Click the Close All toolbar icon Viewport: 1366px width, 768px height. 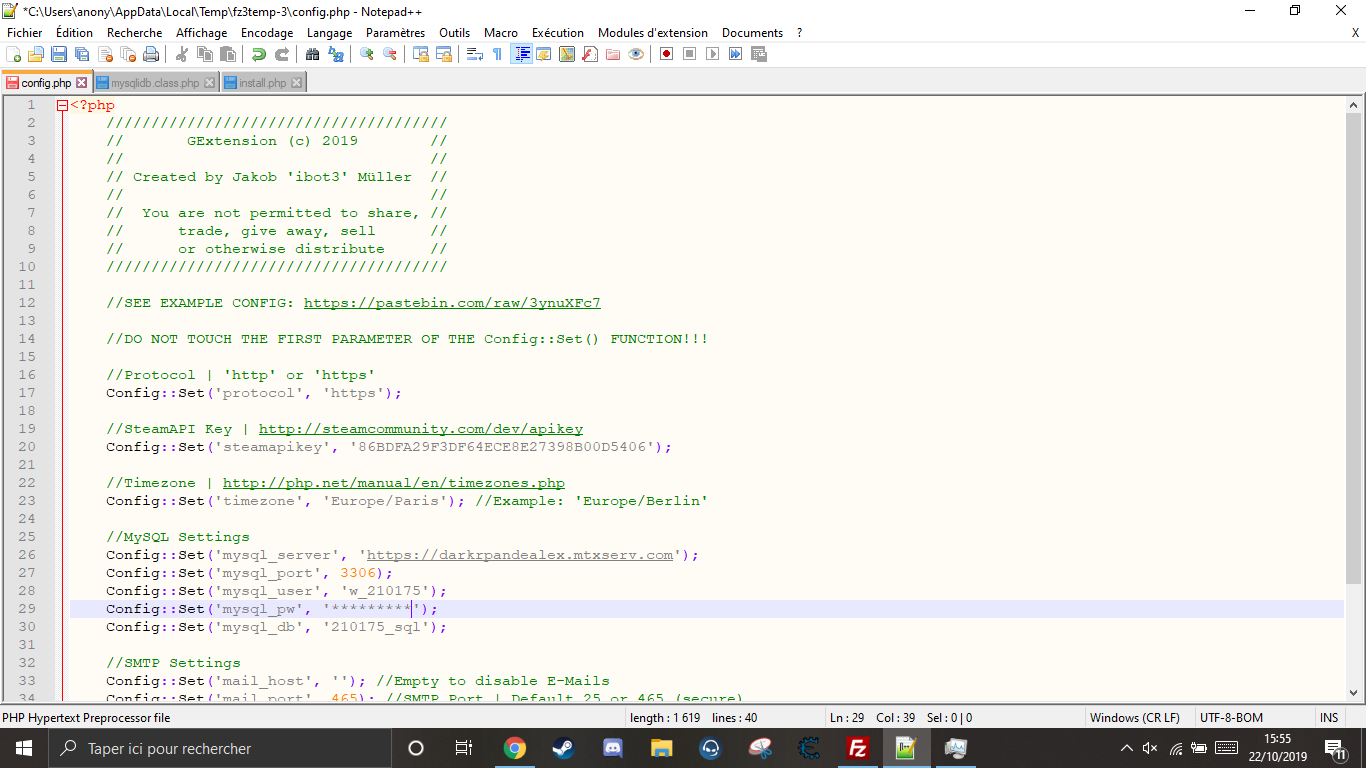[128, 54]
